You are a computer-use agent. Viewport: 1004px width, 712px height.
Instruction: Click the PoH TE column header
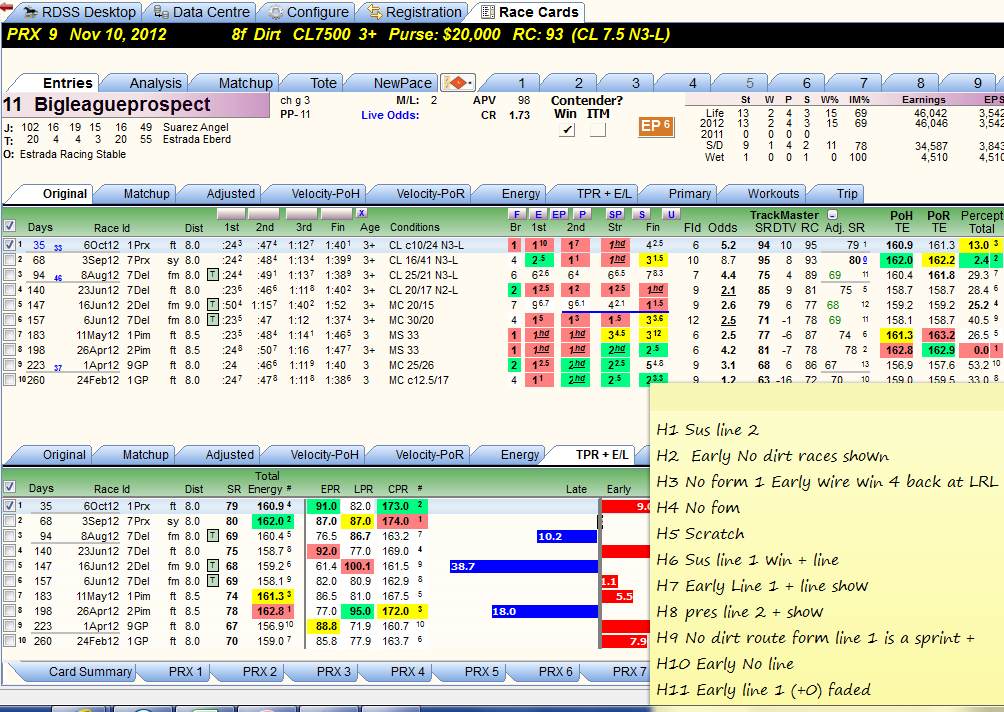(x=901, y=222)
